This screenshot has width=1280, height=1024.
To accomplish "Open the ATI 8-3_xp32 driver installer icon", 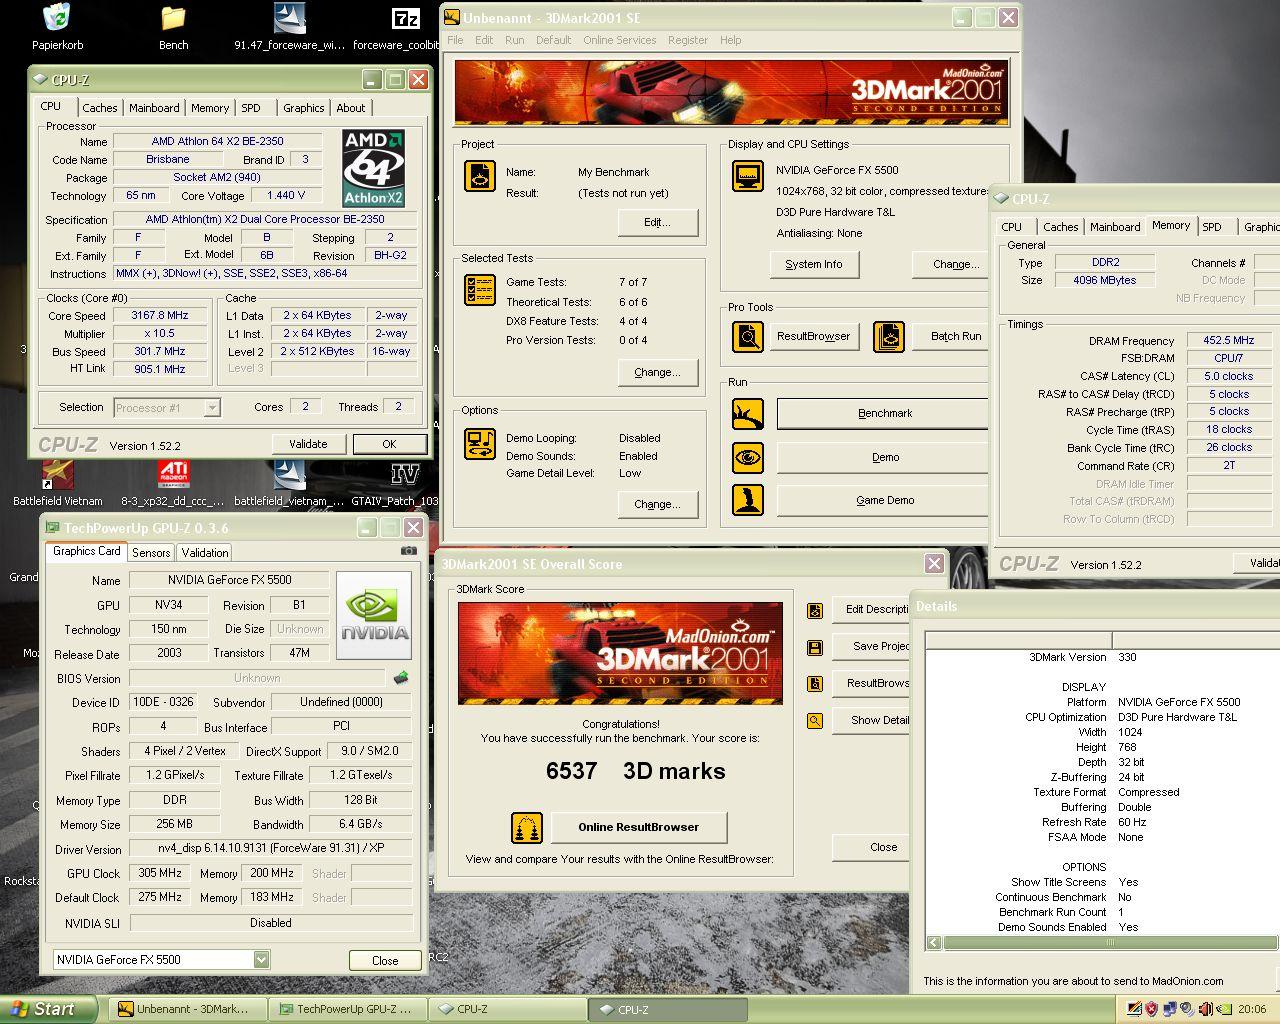I will tap(173, 472).
